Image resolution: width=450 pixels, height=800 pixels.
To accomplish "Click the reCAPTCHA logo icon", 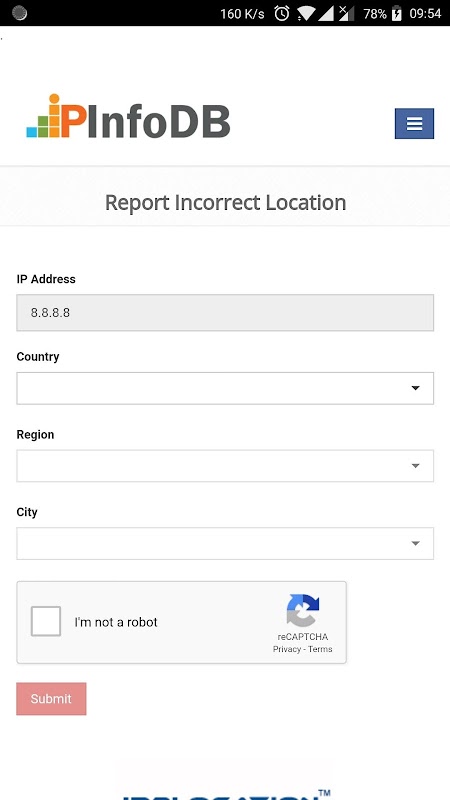I will (303, 610).
